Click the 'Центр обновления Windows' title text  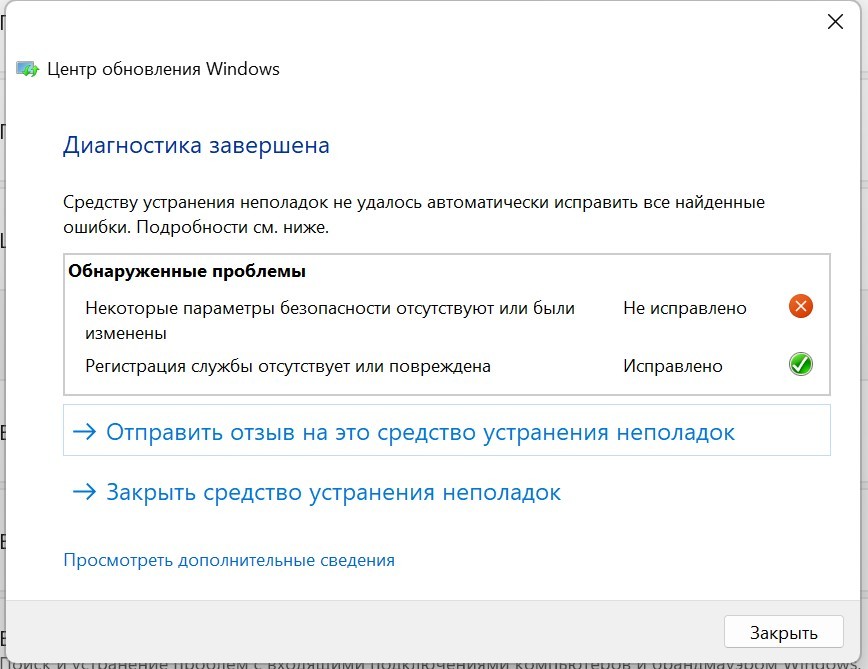click(x=163, y=69)
